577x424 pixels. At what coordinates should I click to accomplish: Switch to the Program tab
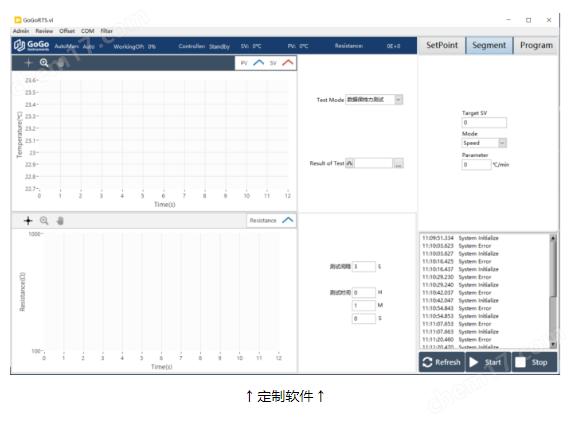(x=536, y=45)
